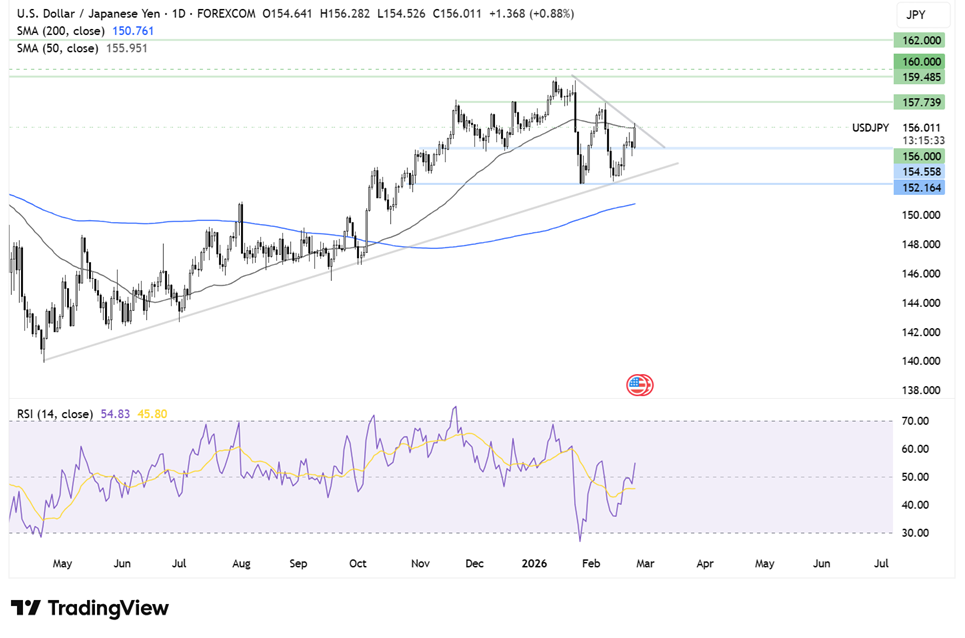The image size is (965, 638).
Task: Click the candle countdown timer 13:15:33
Action: tap(923, 140)
